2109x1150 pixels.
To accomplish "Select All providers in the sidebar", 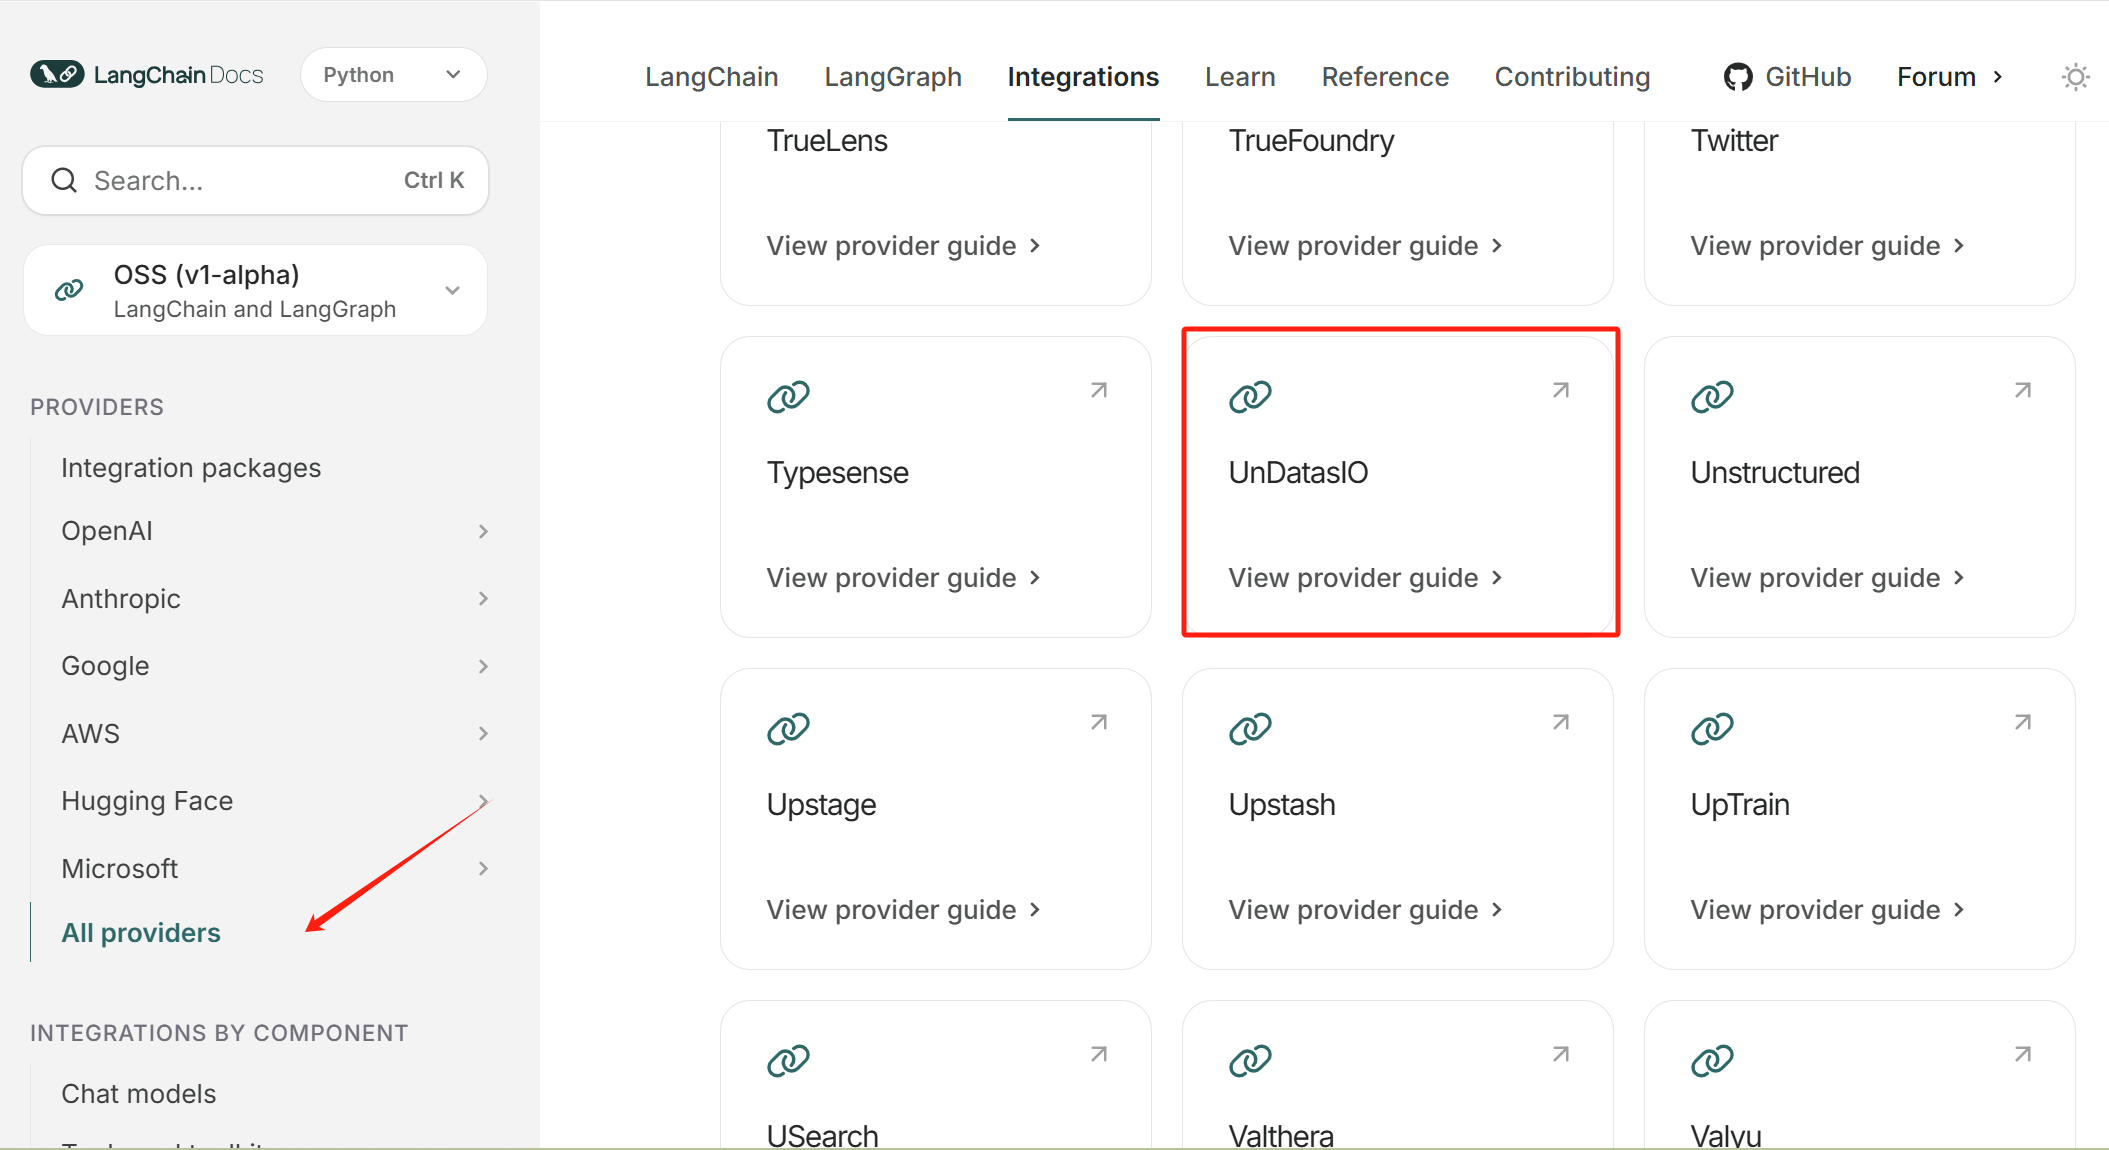I will [x=141, y=933].
